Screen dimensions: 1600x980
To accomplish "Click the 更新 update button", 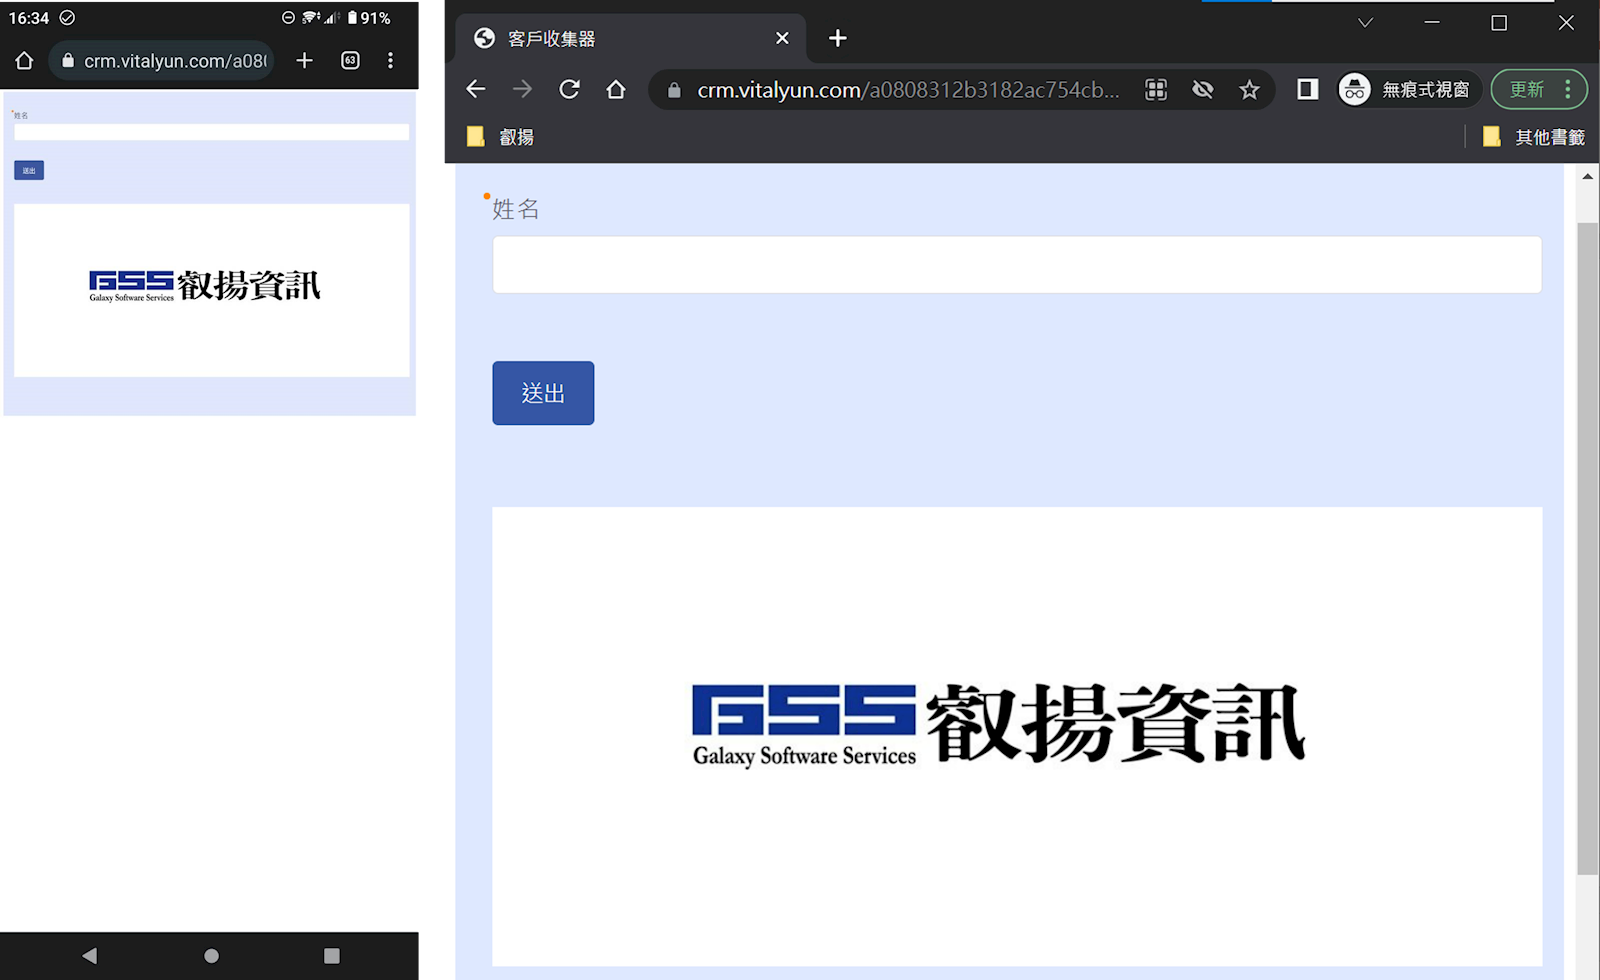I will [1526, 89].
